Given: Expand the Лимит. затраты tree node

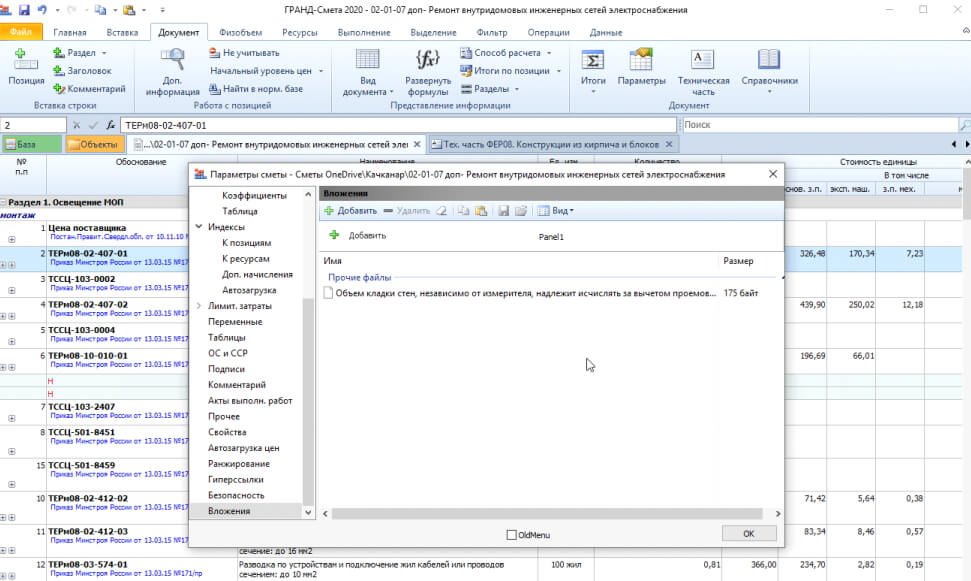Looking at the screenshot, I should [199, 306].
